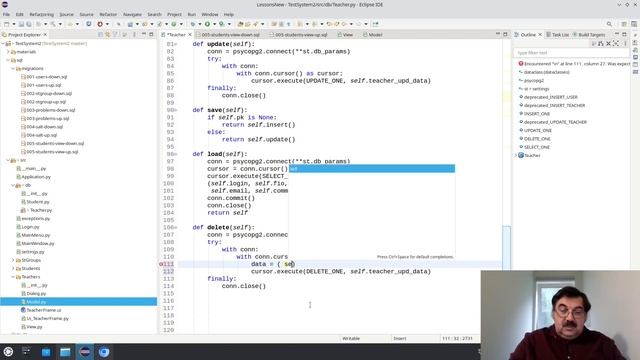Click the Outline 'type filter text' field

coord(571,53)
